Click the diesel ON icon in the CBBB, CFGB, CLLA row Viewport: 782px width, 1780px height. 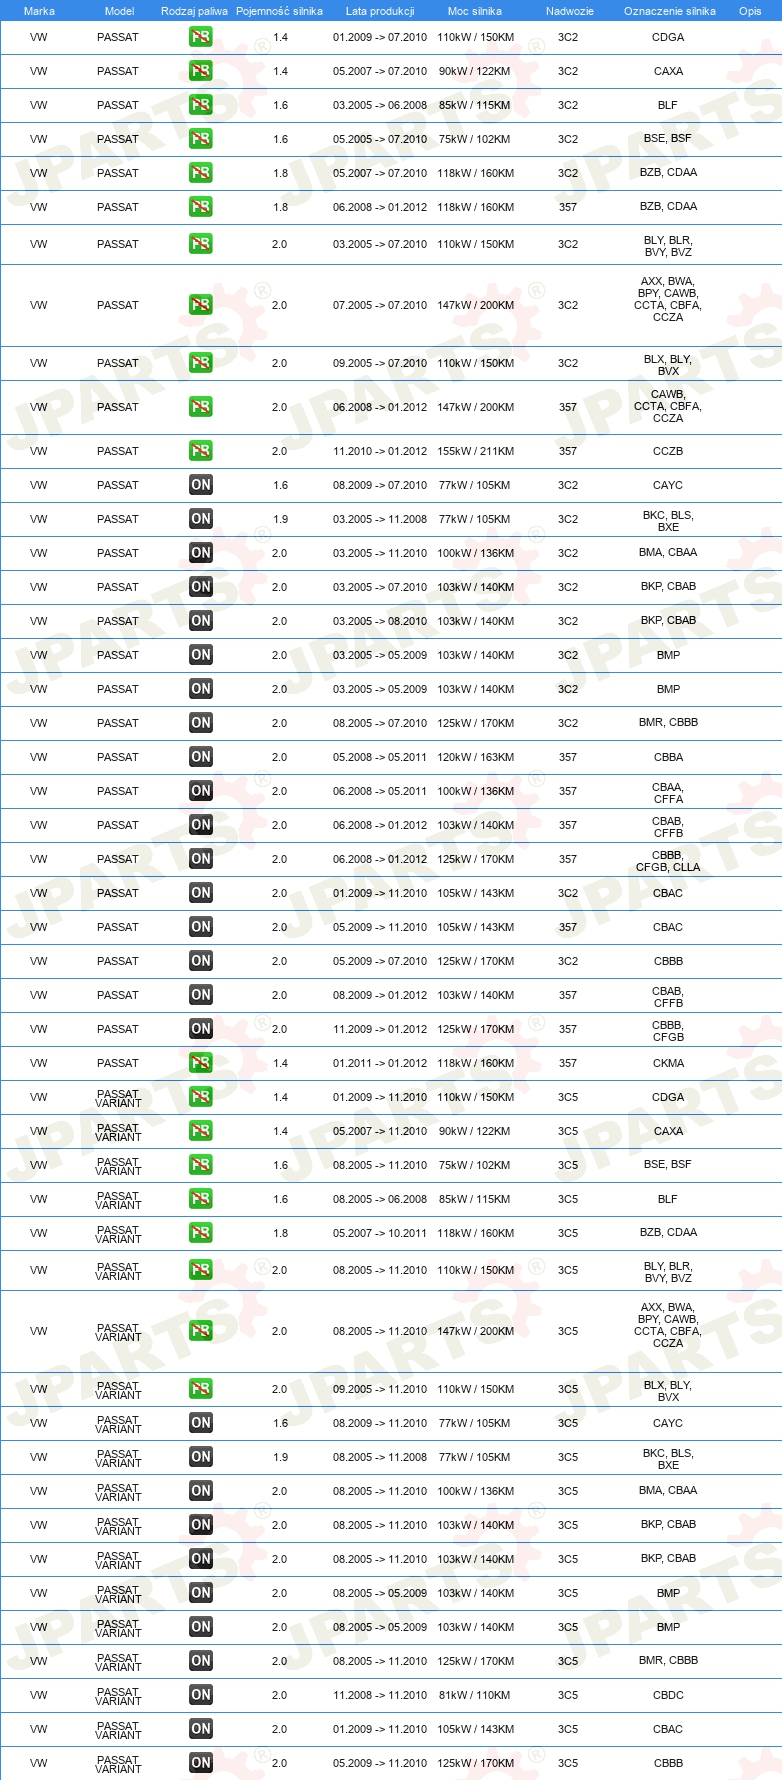(x=201, y=859)
